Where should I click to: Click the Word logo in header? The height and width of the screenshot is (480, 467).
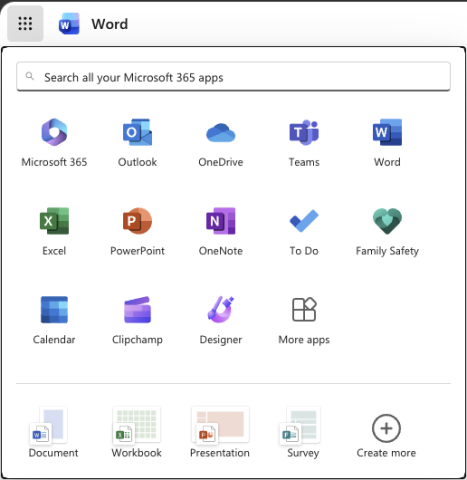69,24
